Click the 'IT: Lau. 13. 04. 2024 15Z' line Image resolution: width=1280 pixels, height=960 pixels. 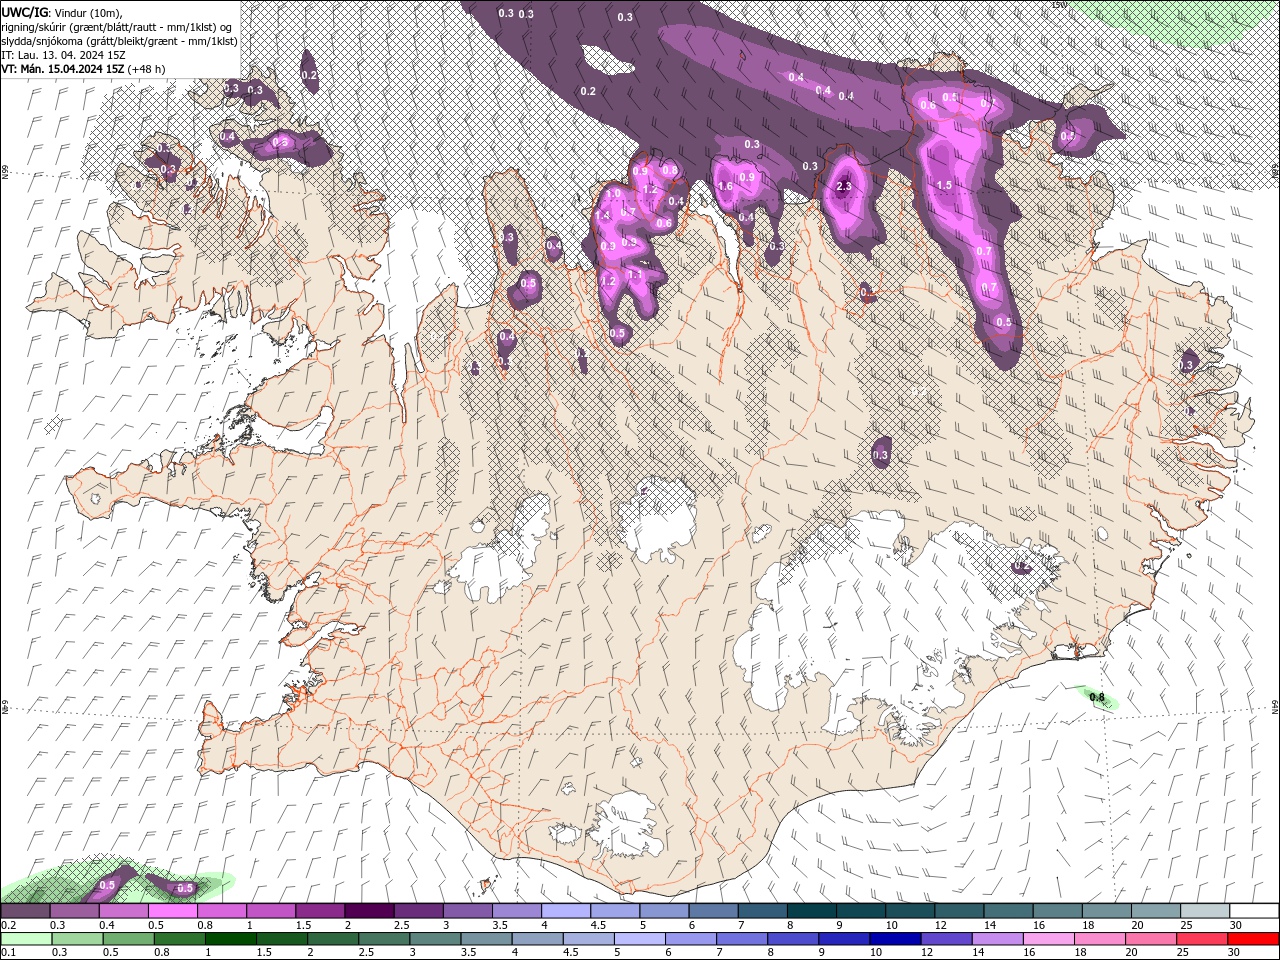point(63,54)
